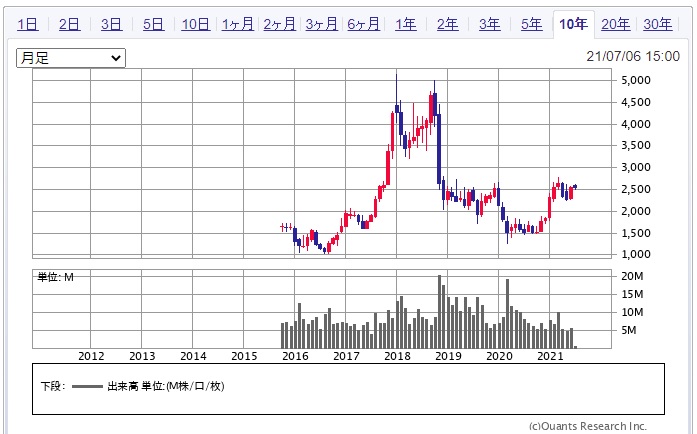The width and height of the screenshot is (697, 434).
Task: Click the 下段 legend label
Action: (x=52, y=386)
